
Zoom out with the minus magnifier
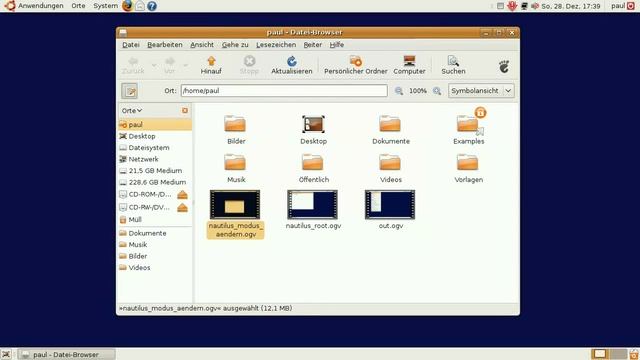click(399, 91)
